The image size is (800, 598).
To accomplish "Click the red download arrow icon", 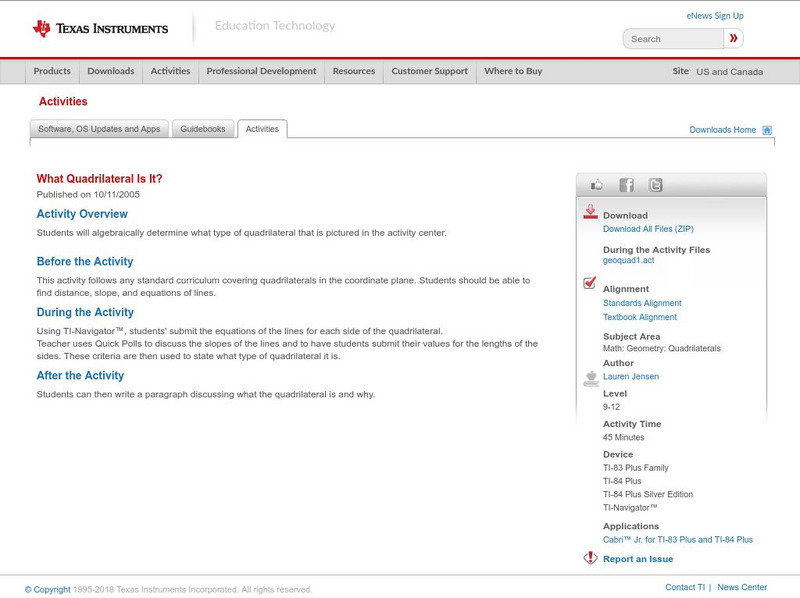I will pos(590,212).
